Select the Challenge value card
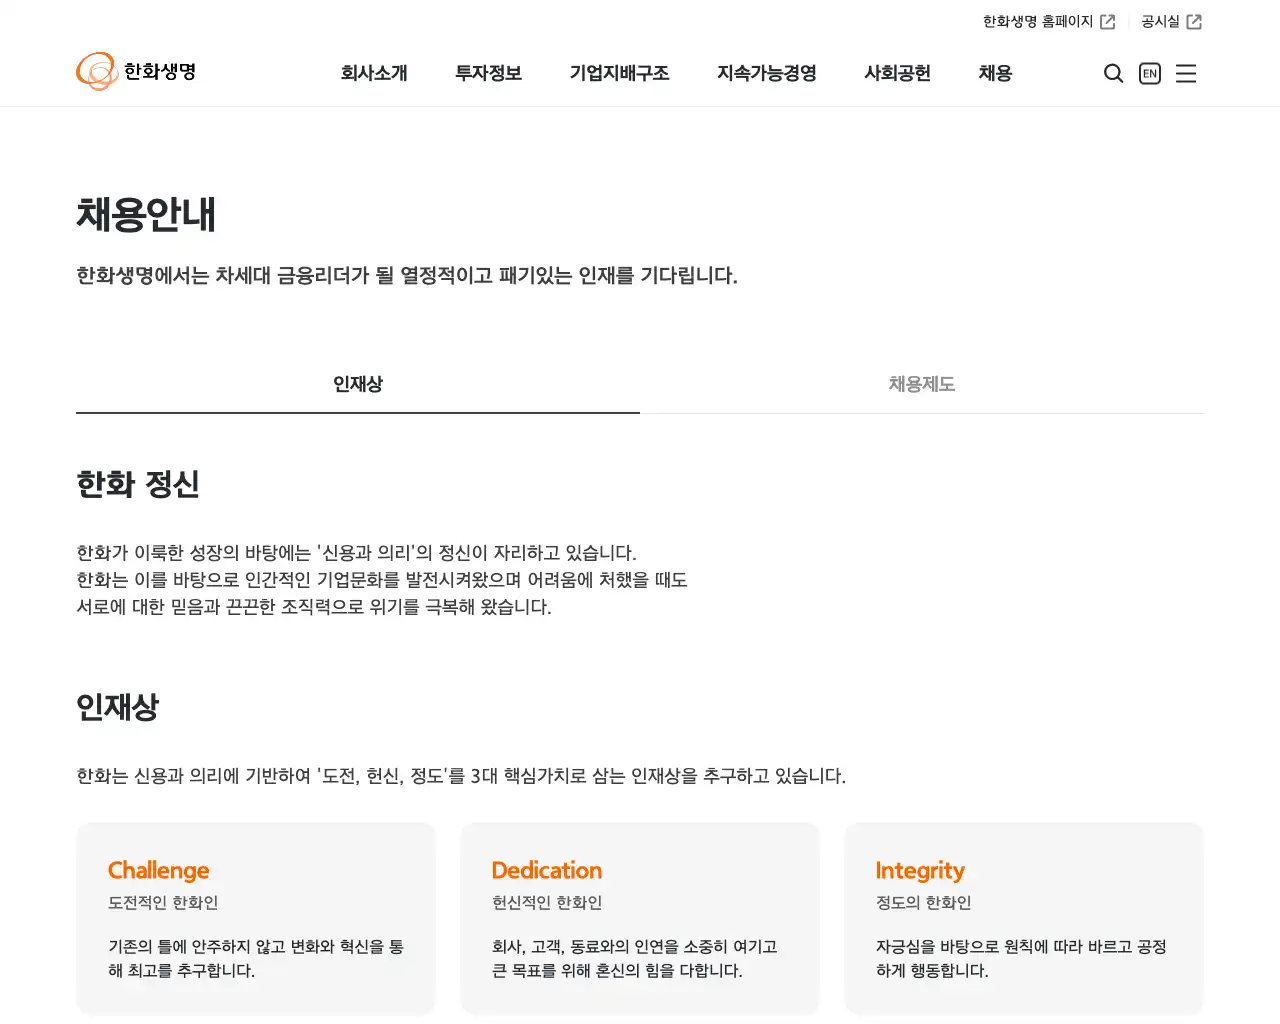The width and height of the screenshot is (1280, 1024). pyautogui.click(x=256, y=918)
